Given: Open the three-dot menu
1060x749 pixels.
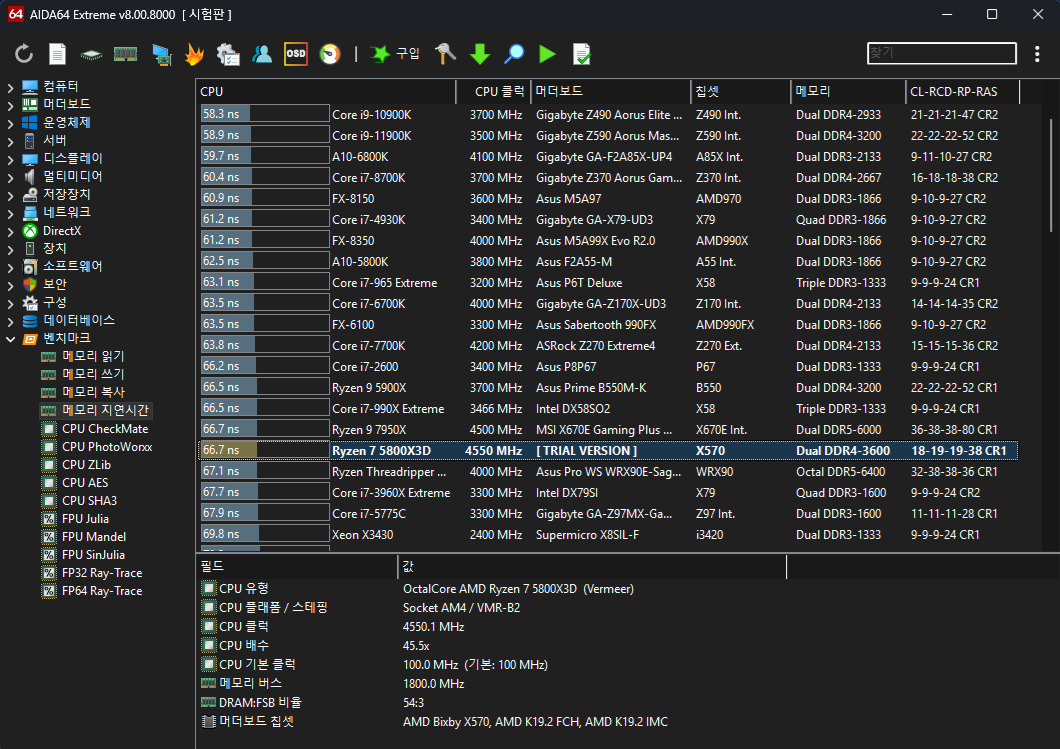Looking at the screenshot, I should click(x=1037, y=54).
